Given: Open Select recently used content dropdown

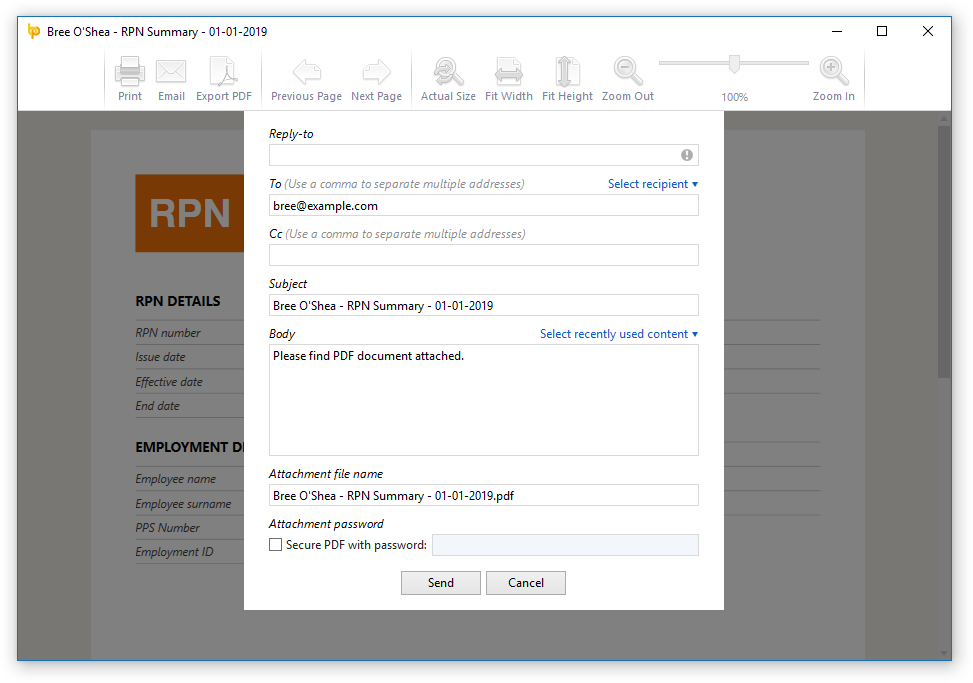Looking at the screenshot, I should [x=619, y=334].
